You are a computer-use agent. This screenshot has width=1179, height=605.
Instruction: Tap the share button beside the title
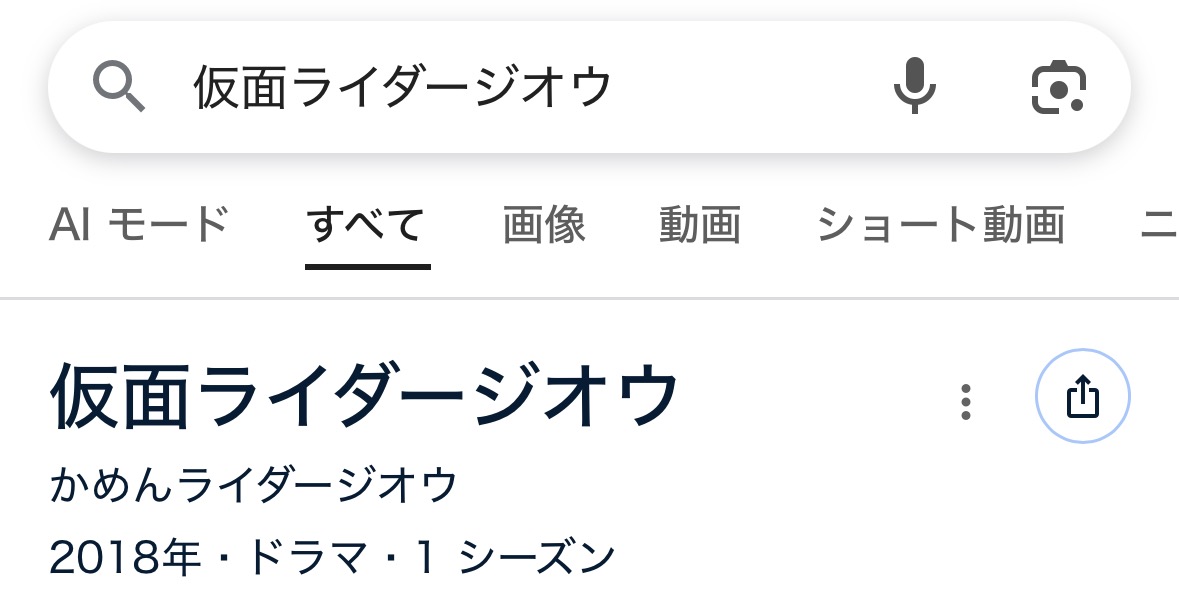click(1082, 398)
